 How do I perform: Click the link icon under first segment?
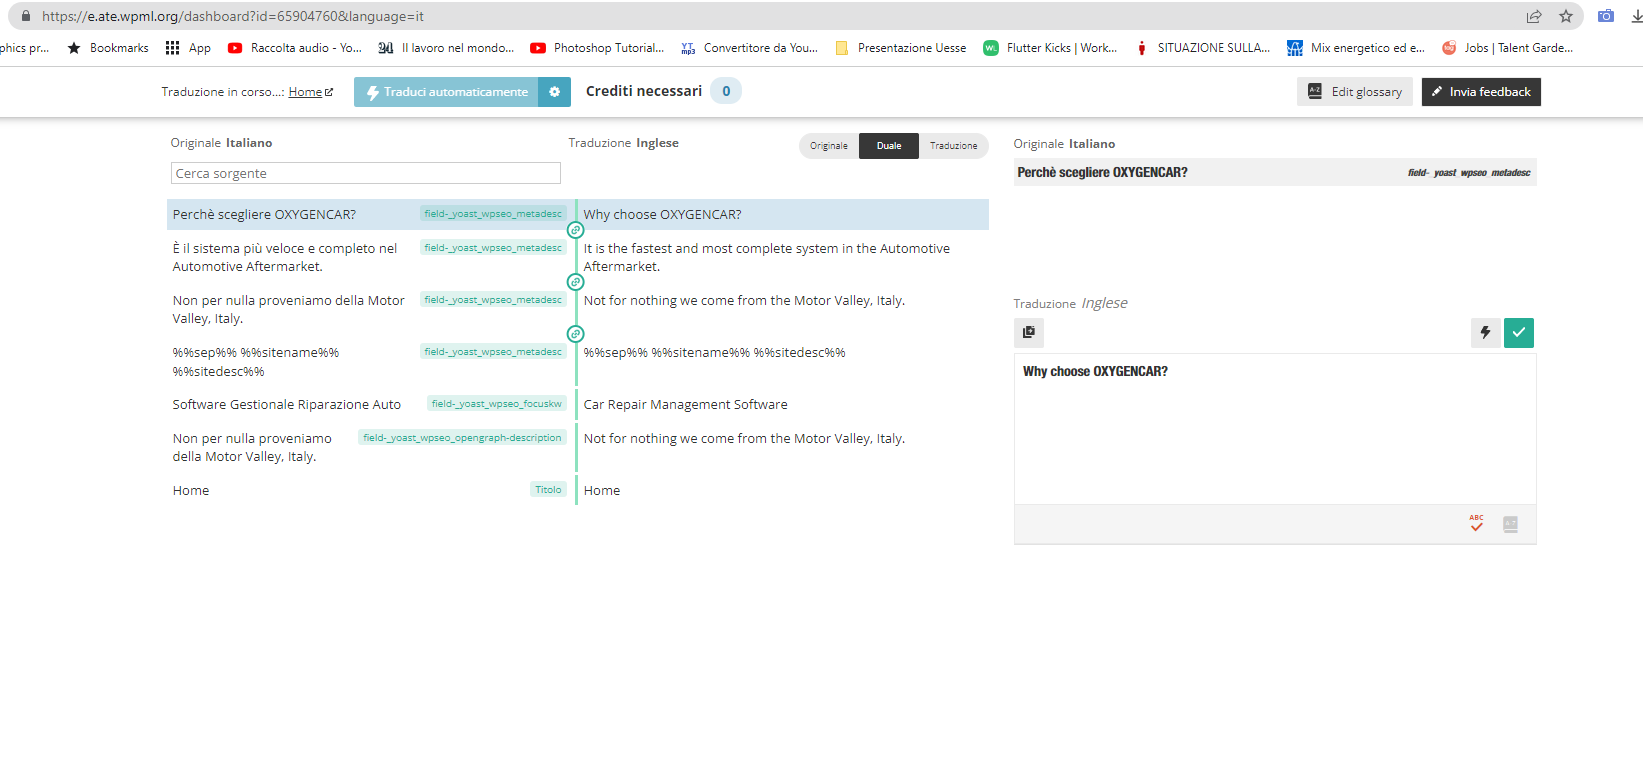point(575,230)
